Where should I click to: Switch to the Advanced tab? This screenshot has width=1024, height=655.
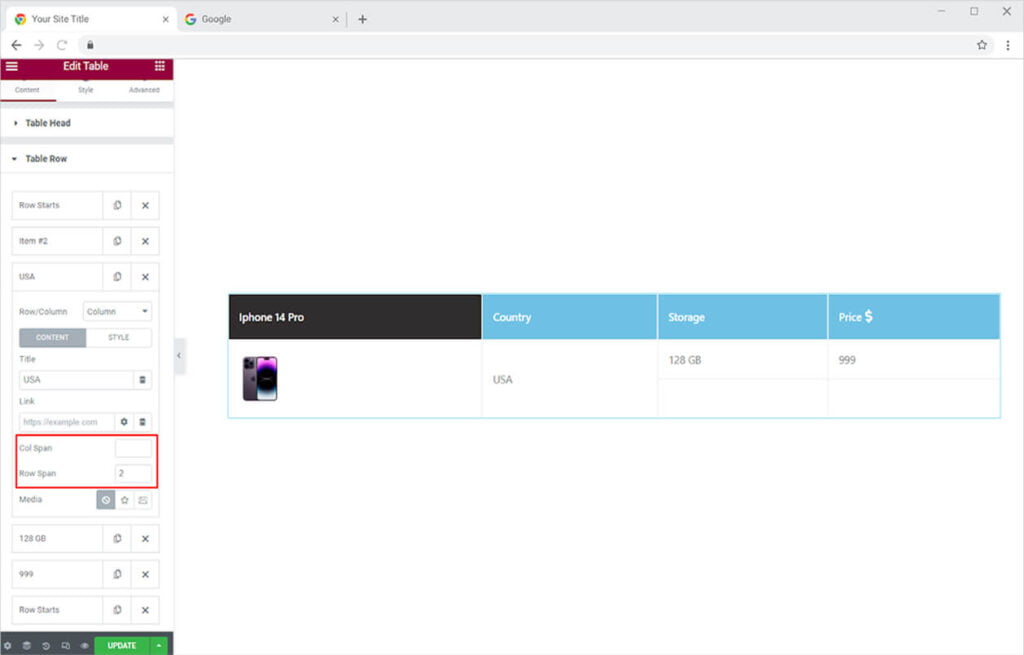pos(144,90)
